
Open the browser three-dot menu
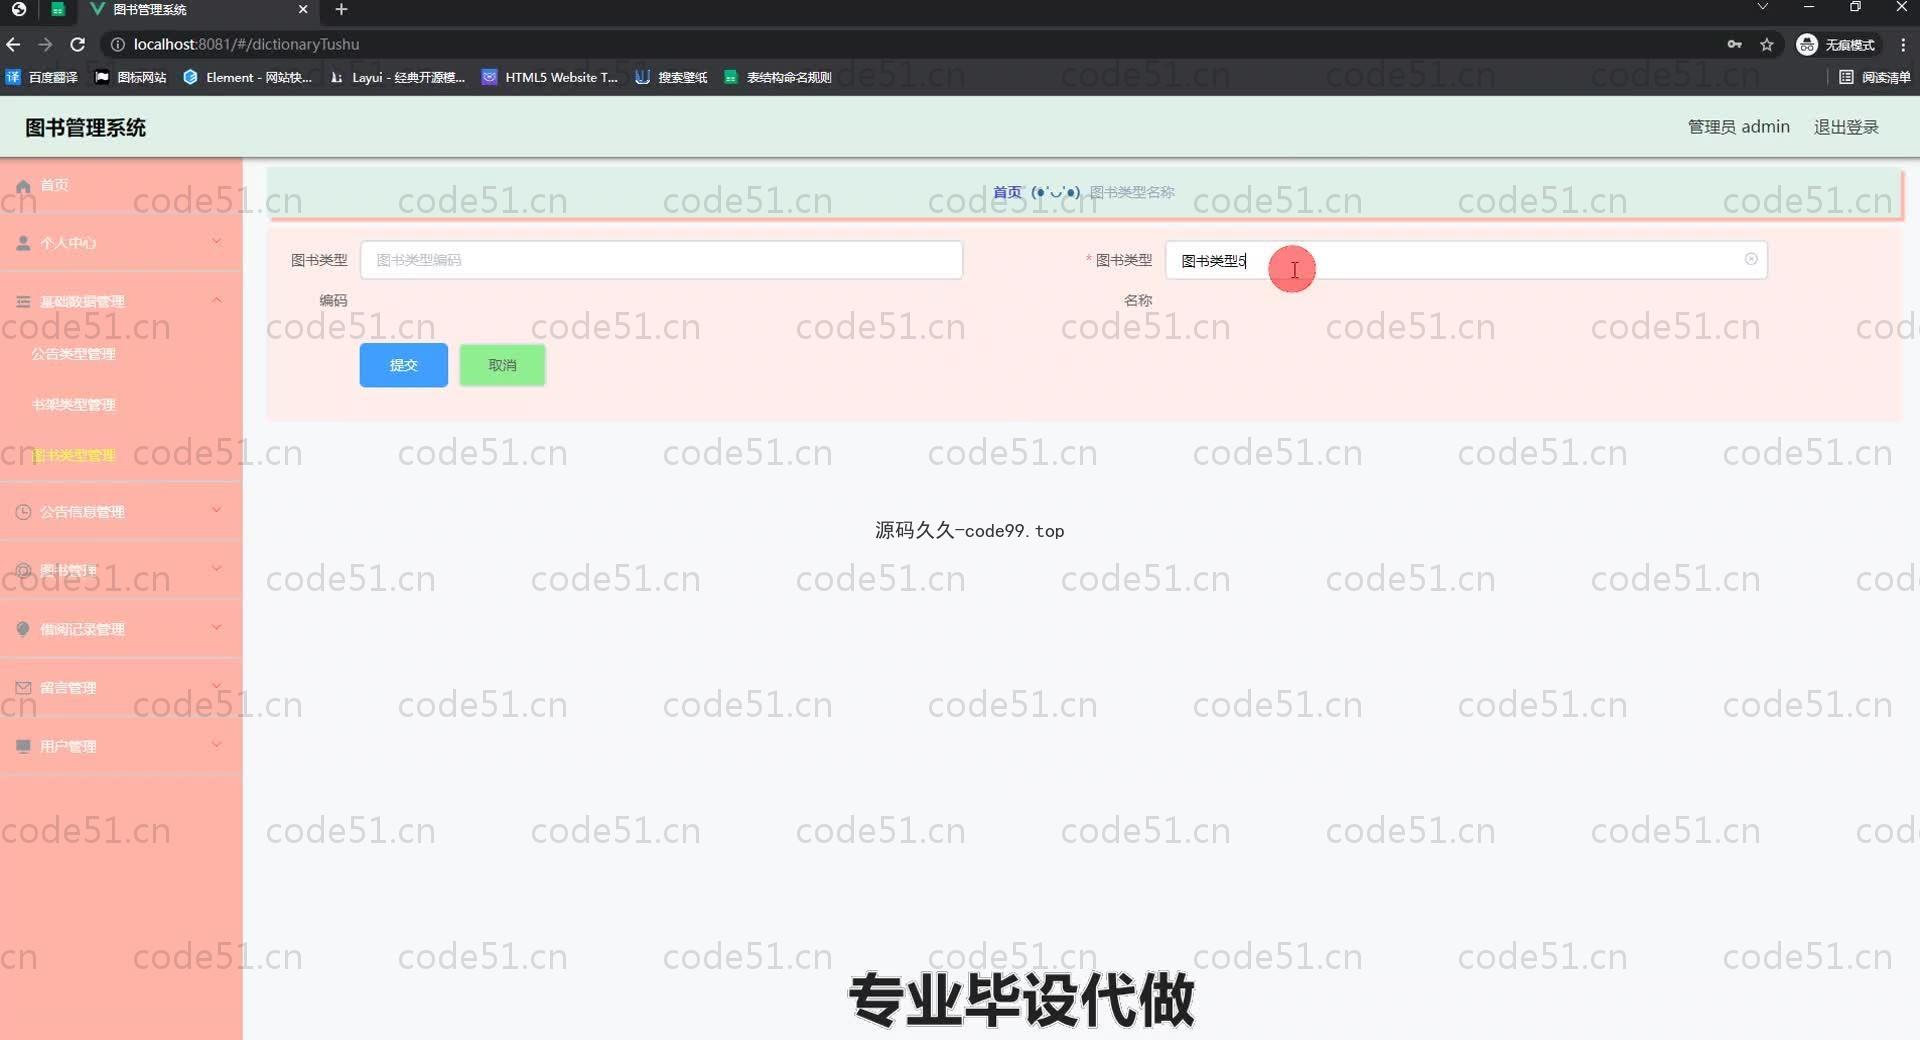(1903, 44)
